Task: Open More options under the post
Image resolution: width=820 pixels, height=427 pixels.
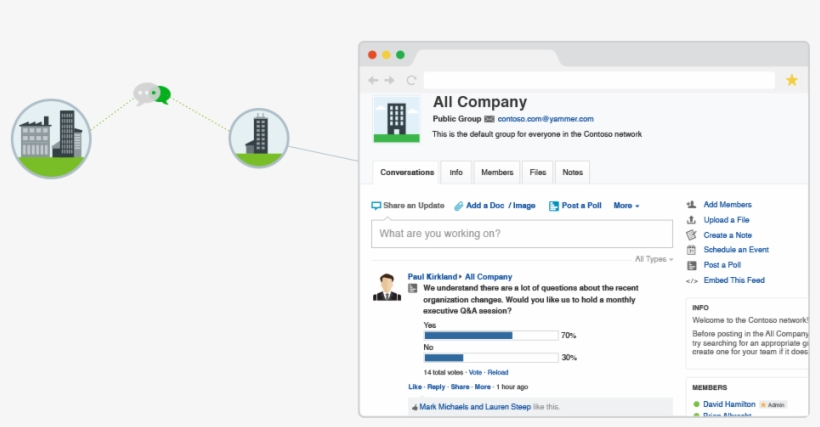Action: coord(482,387)
